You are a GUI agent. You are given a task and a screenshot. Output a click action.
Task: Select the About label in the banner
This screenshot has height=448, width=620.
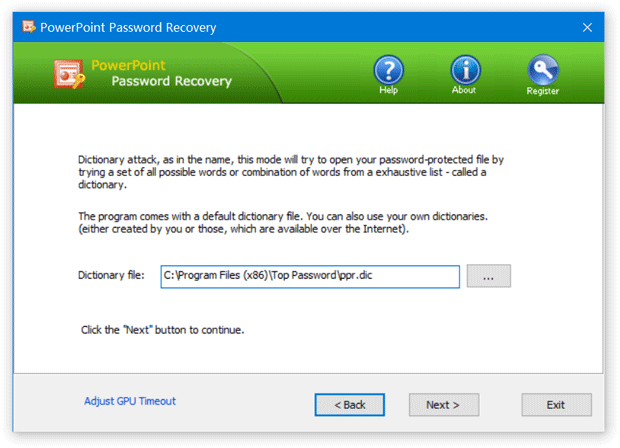coord(464,91)
